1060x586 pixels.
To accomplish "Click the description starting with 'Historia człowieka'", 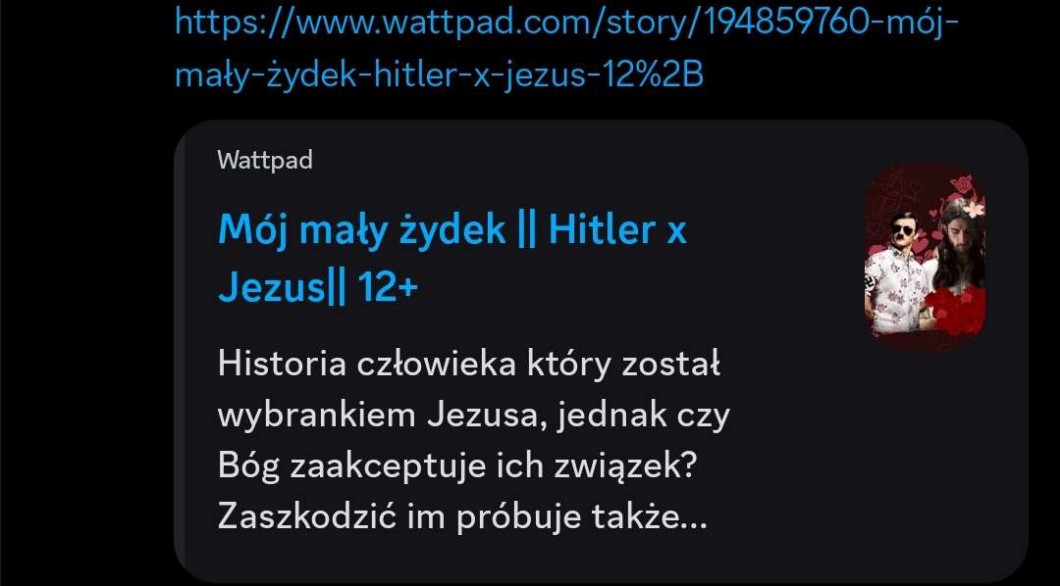I will click(473, 440).
